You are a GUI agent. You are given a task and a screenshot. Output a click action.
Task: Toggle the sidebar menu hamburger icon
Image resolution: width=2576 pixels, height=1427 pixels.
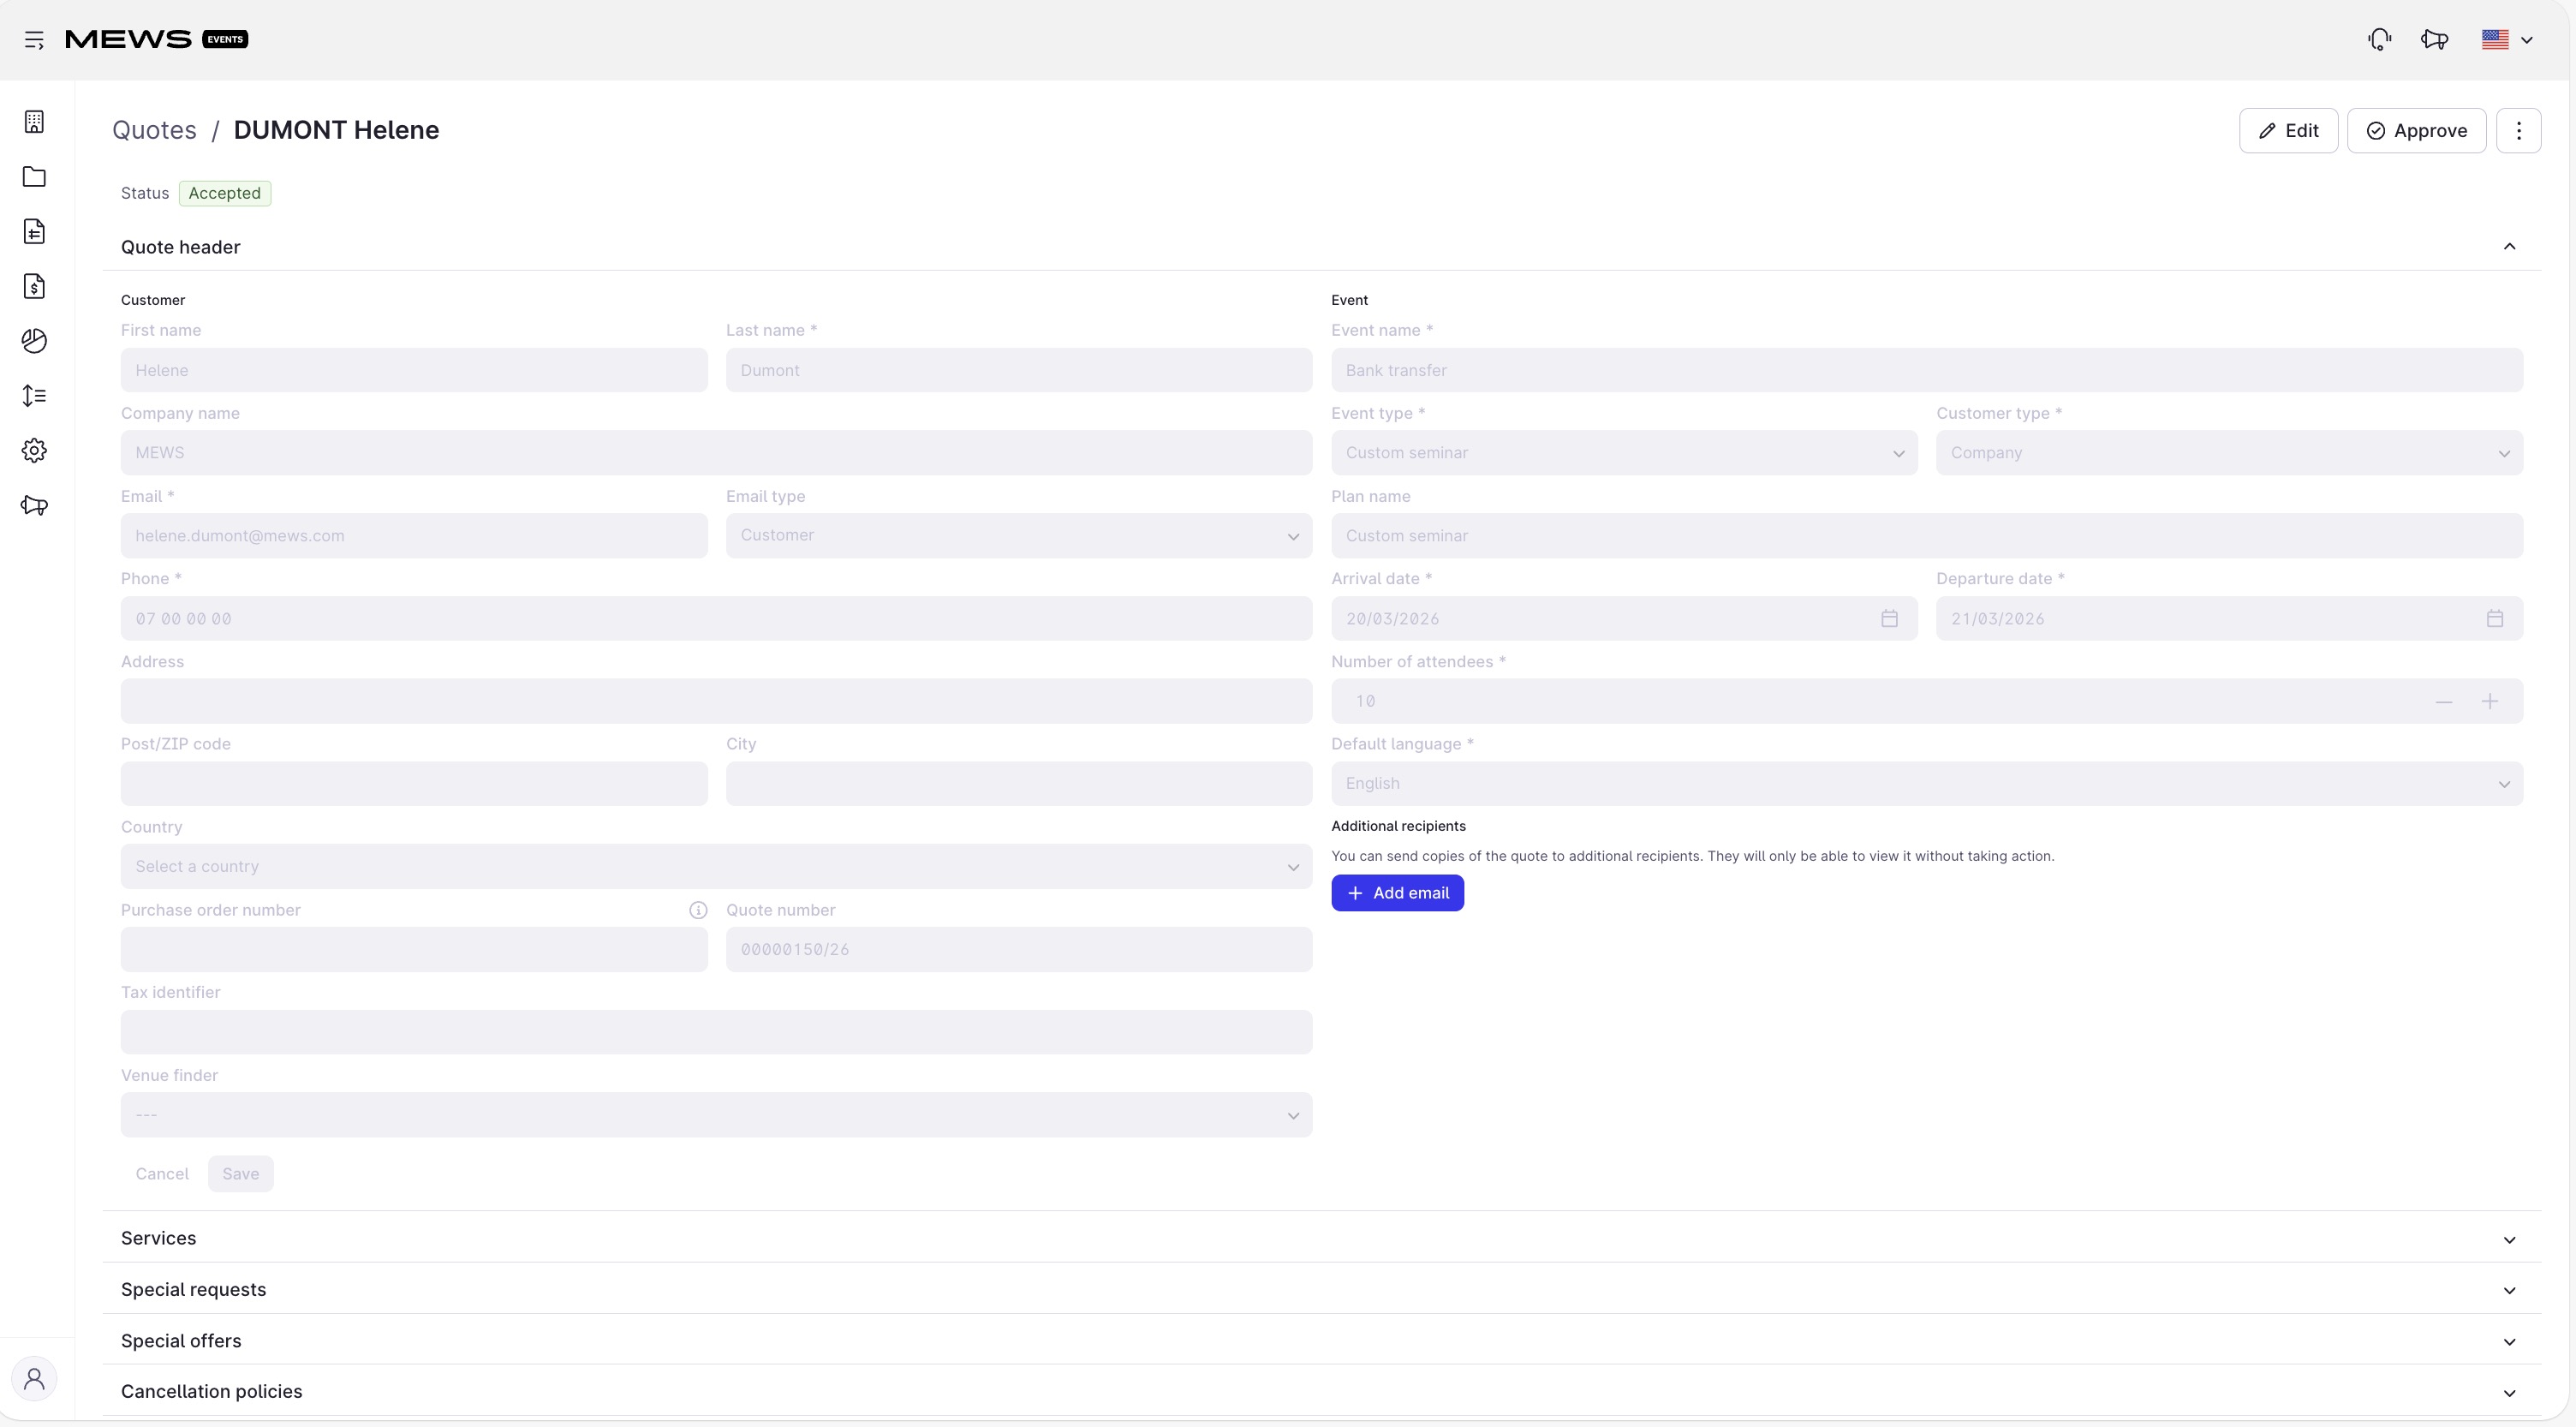pos(34,40)
